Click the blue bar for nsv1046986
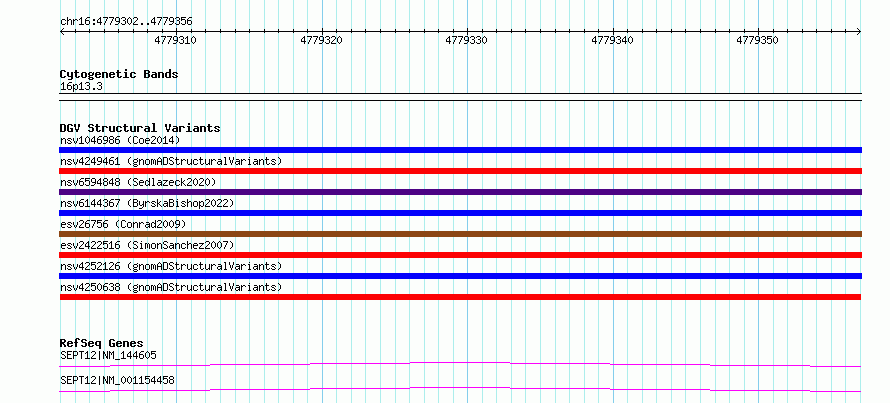Viewport: 890px width, 403px height. 460,150
